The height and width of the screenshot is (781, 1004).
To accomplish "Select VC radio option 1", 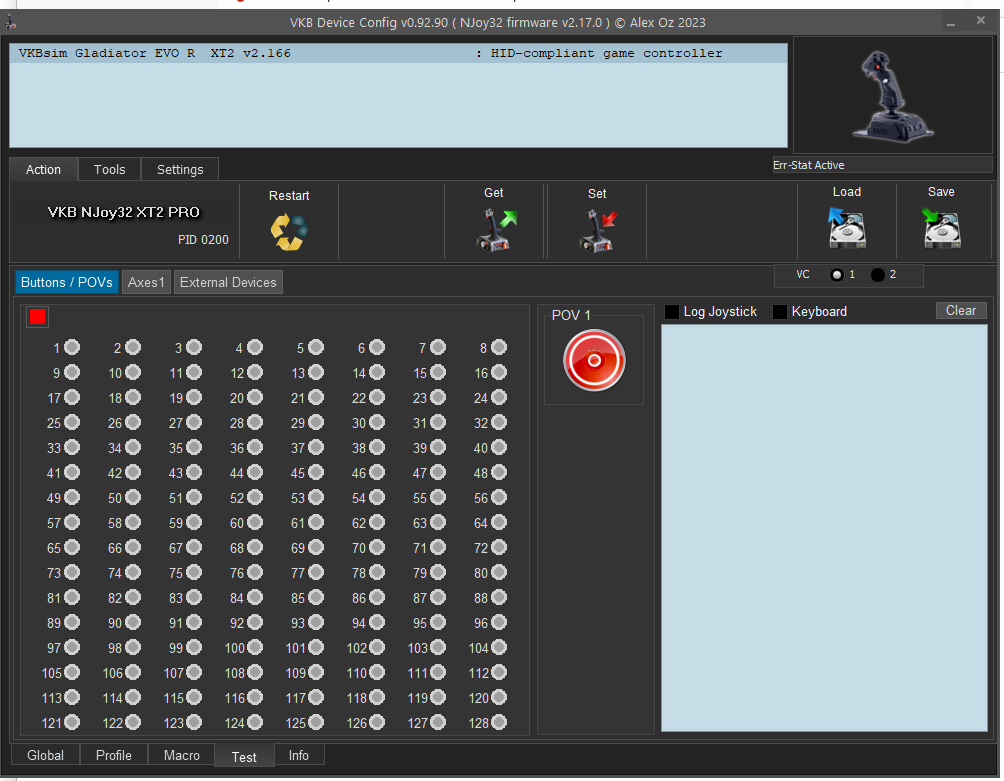I will tap(837, 275).
